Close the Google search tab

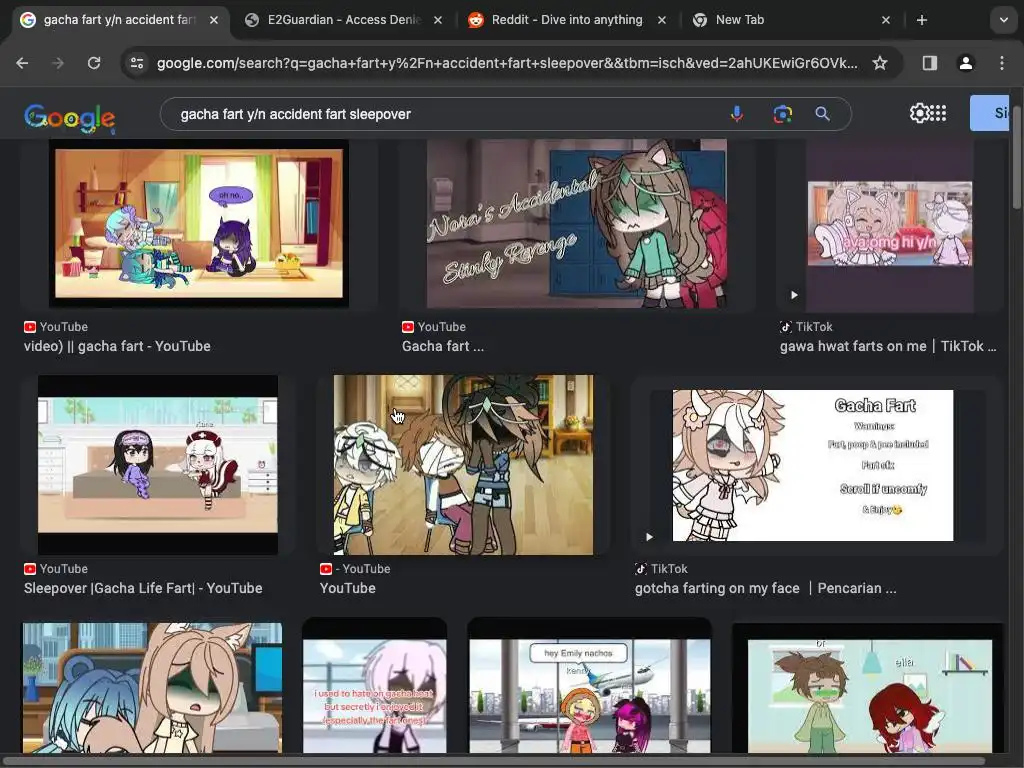point(214,20)
